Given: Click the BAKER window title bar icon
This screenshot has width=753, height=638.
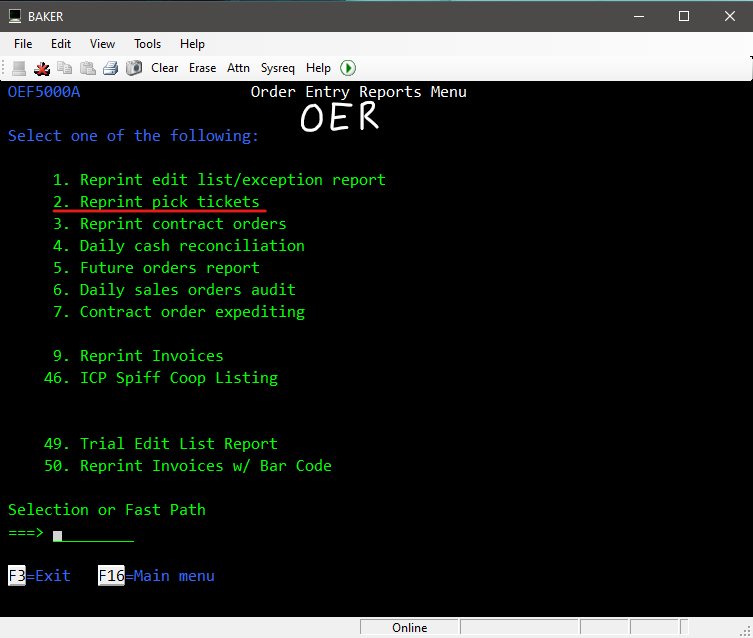Looking at the screenshot, I should [x=16, y=16].
